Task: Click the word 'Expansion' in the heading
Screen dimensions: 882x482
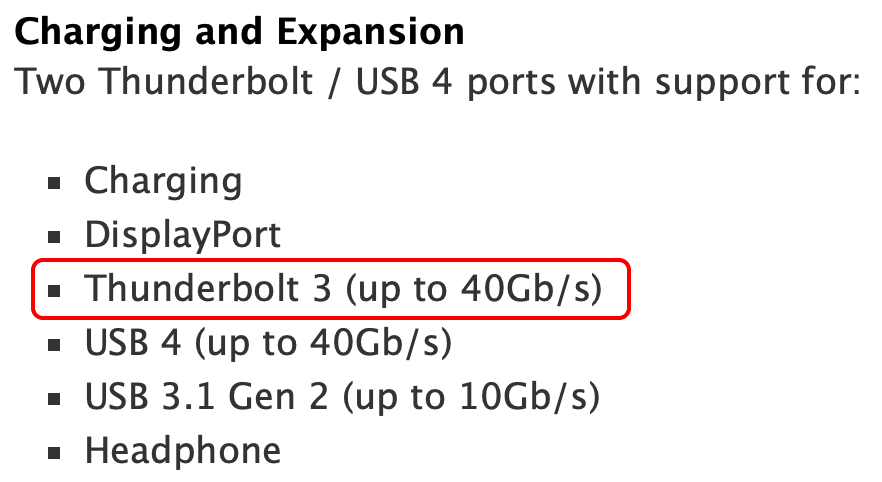Action: click(x=371, y=32)
